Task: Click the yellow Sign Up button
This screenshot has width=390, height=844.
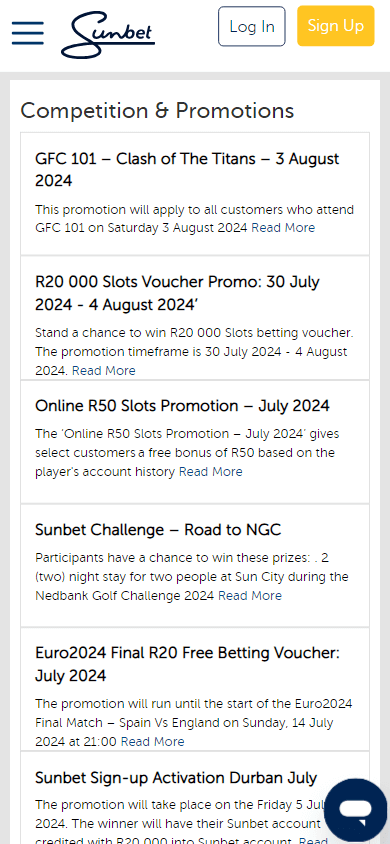Action: [336, 26]
